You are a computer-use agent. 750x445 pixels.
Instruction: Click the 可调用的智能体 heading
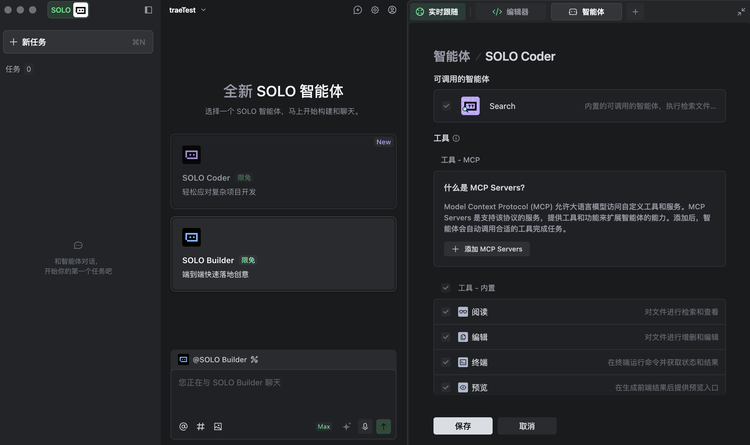461,79
